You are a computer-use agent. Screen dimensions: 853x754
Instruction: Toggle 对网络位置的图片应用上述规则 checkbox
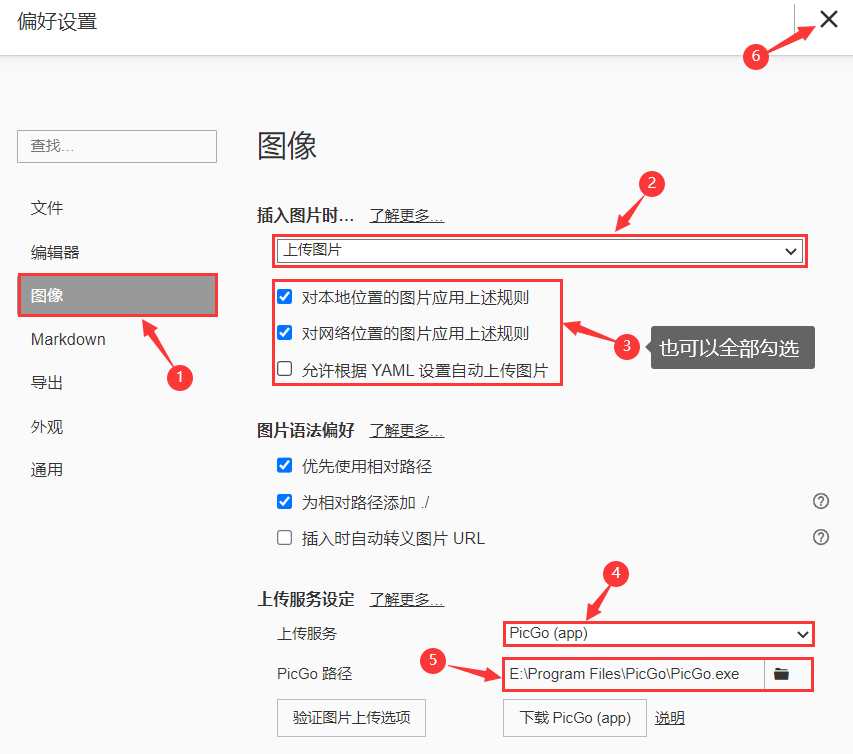pyautogui.click(x=285, y=332)
